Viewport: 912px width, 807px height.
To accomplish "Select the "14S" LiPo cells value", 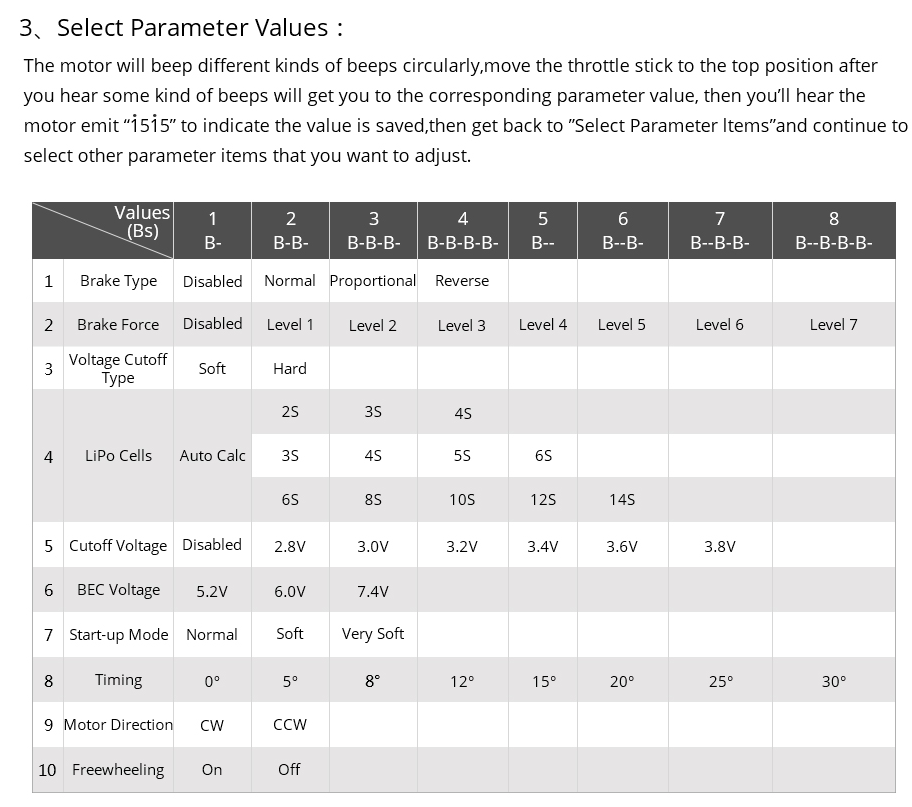I will [622, 499].
